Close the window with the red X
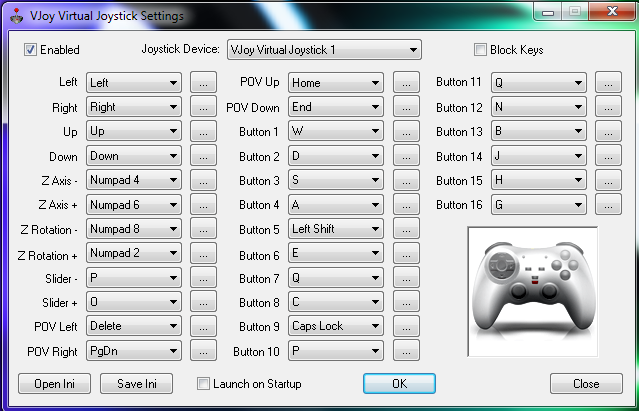Screen dimensions: 639x411 [612, 11]
